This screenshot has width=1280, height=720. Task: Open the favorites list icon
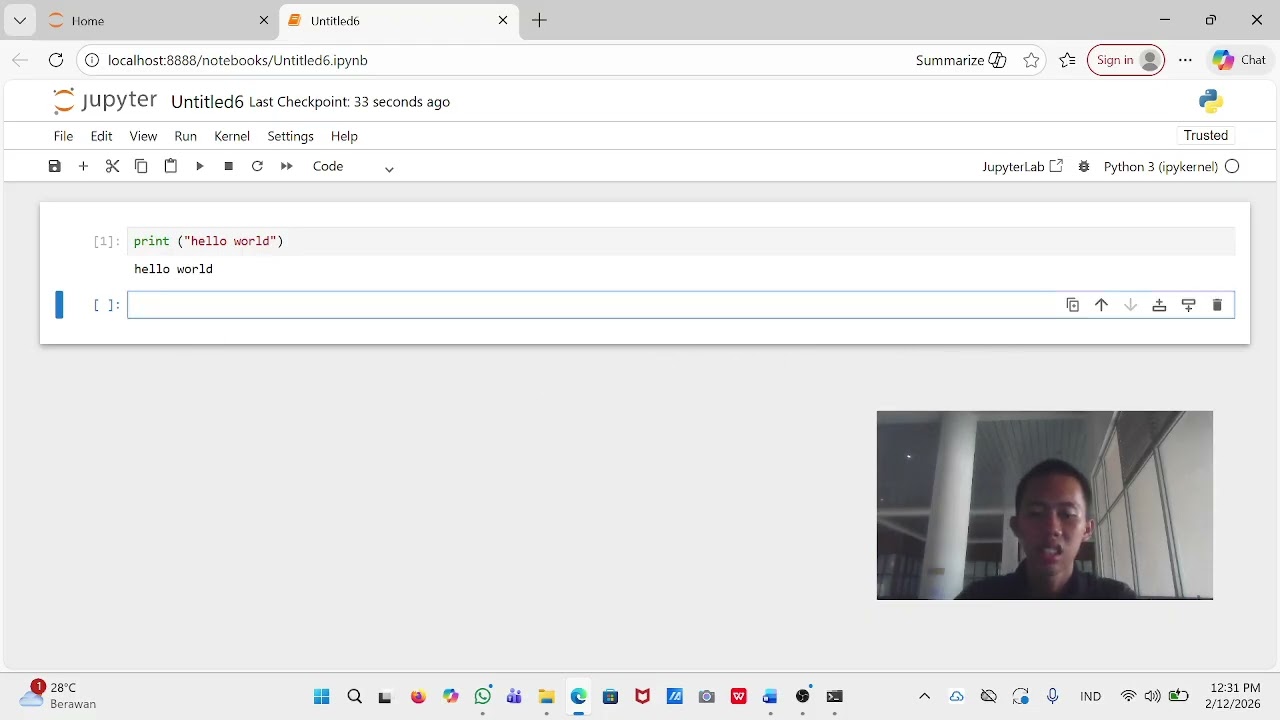[x=1067, y=60]
